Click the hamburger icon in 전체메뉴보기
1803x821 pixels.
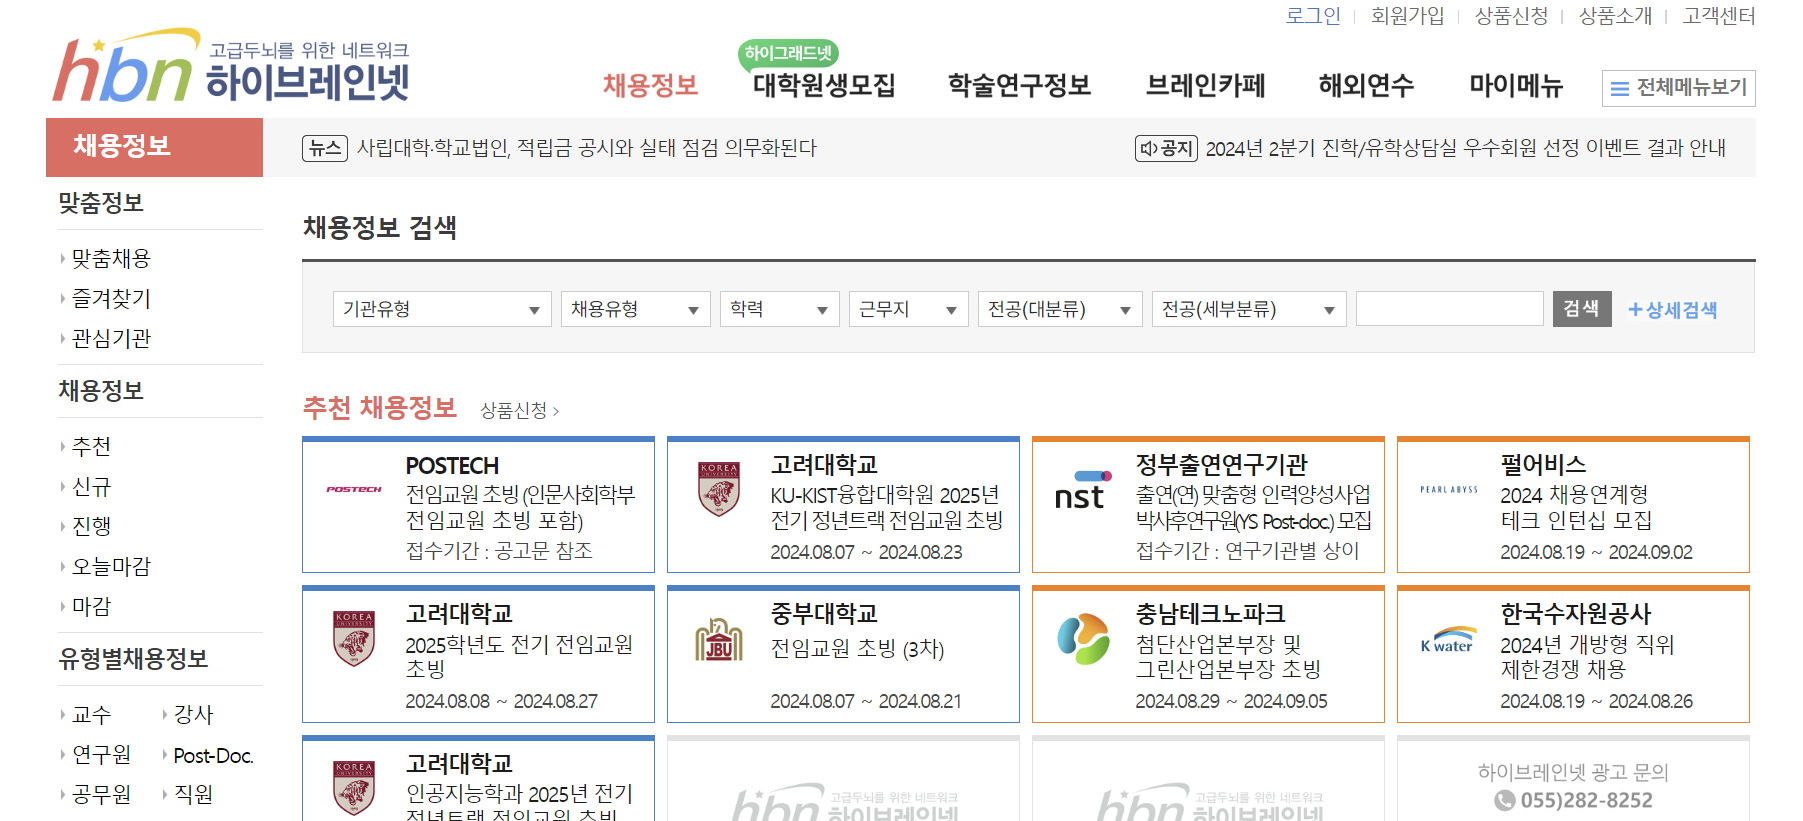pyautogui.click(x=1620, y=89)
